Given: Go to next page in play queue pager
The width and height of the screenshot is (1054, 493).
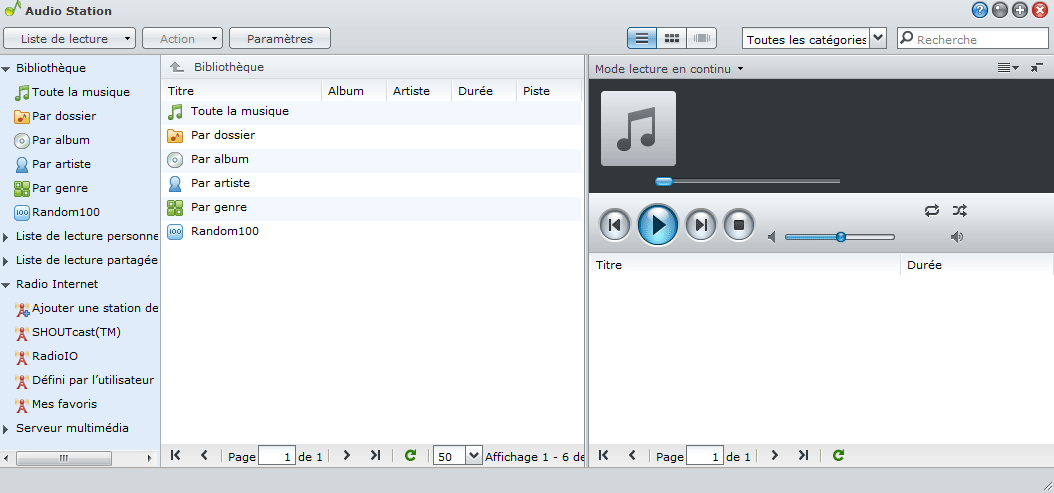Looking at the screenshot, I should click(774, 455).
